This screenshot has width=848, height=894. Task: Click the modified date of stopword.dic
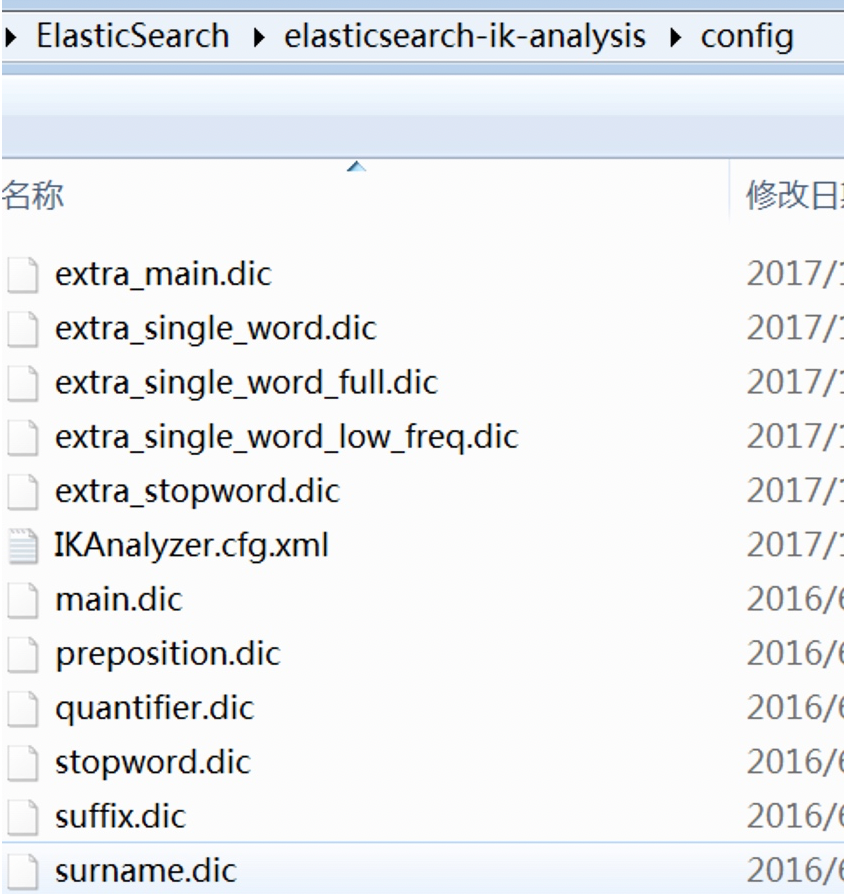tap(795, 762)
